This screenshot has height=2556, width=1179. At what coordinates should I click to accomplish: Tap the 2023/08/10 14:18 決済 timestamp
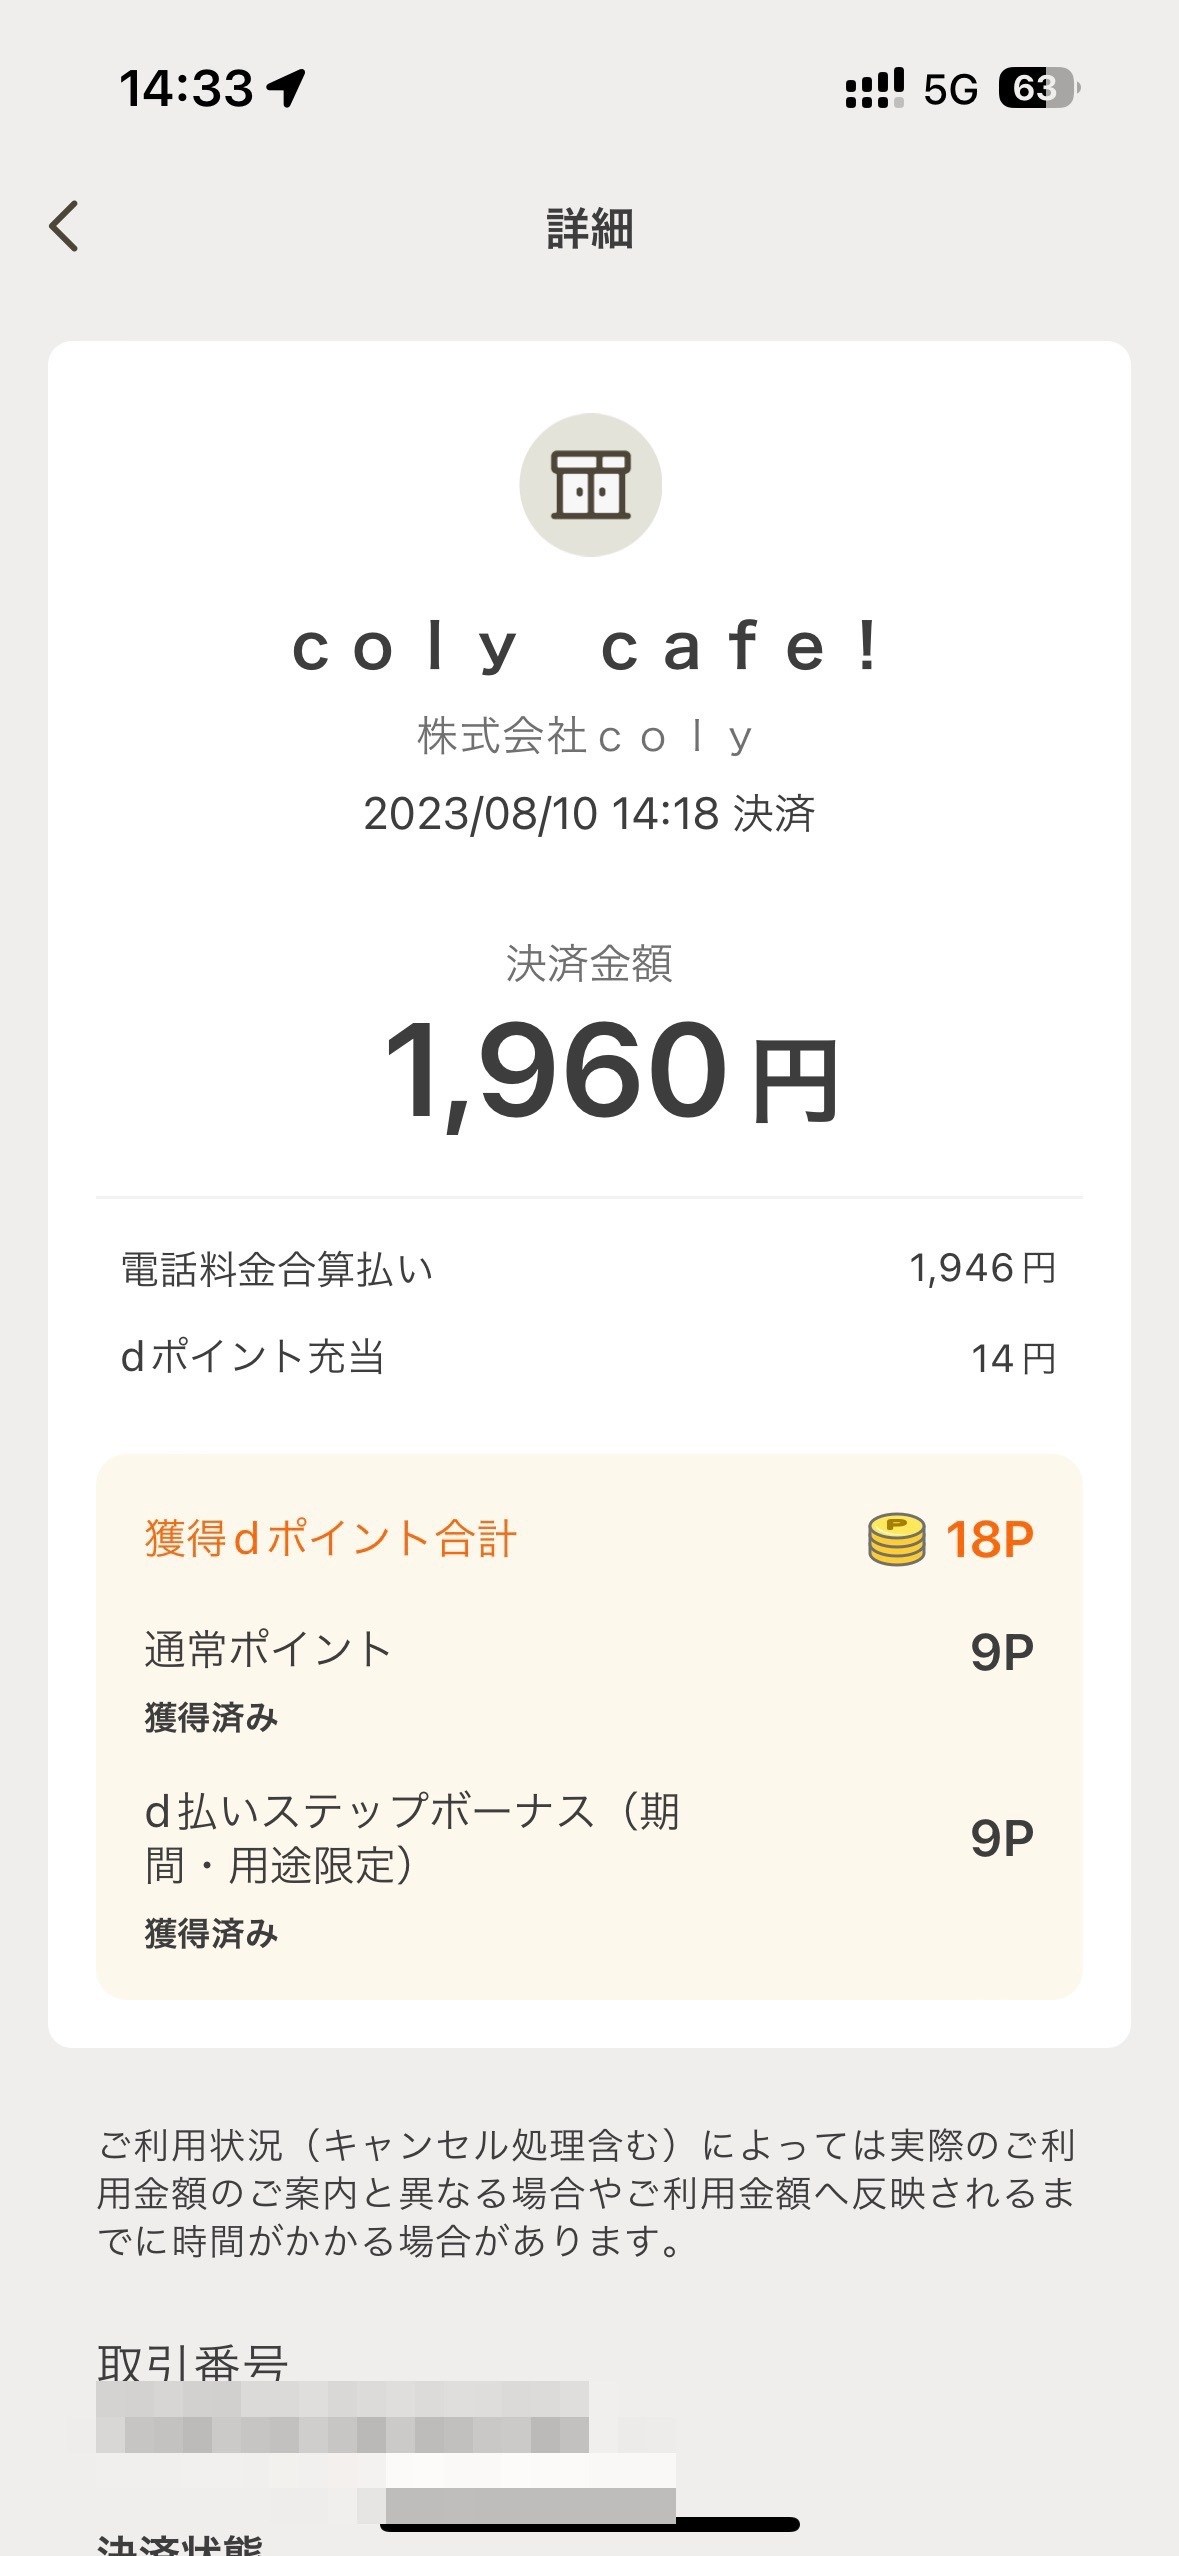coord(589,814)
